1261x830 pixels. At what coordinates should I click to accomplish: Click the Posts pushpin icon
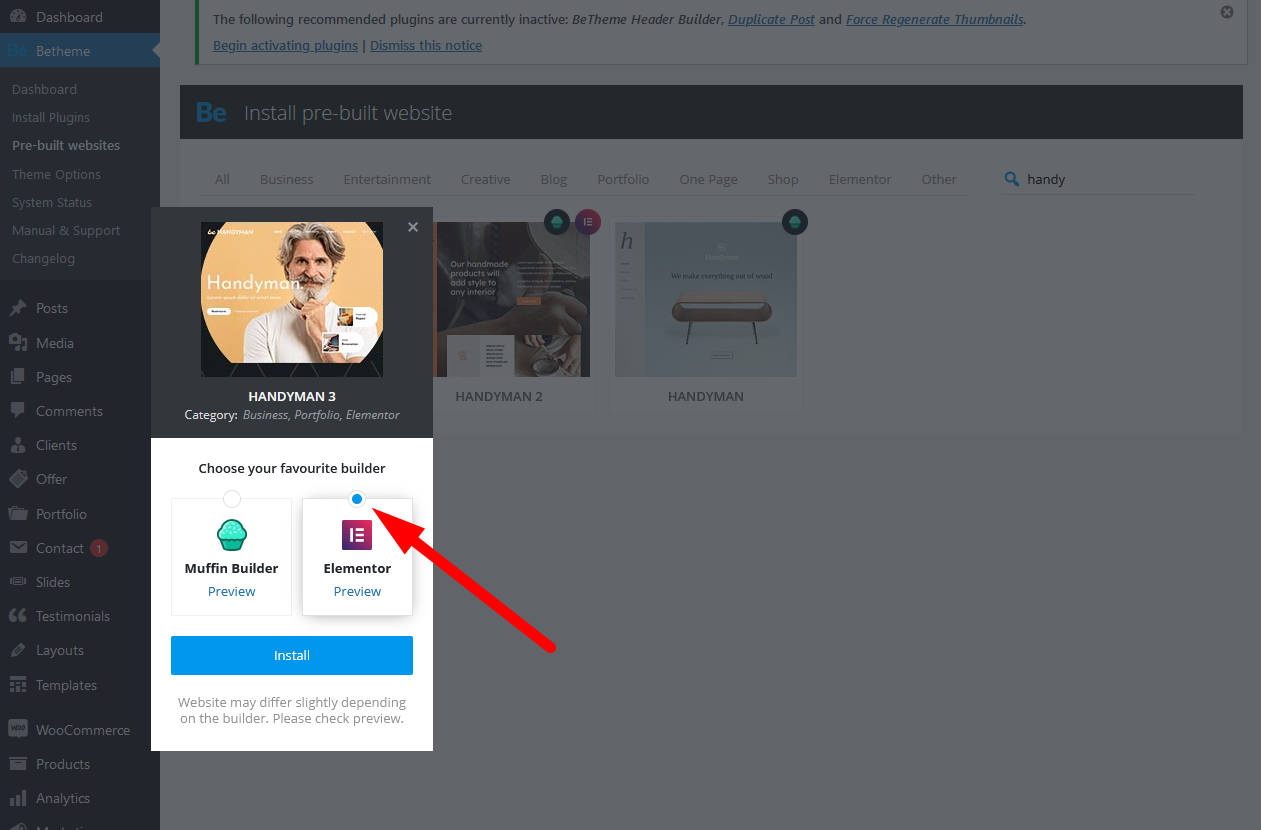click(x=18, y=308)
